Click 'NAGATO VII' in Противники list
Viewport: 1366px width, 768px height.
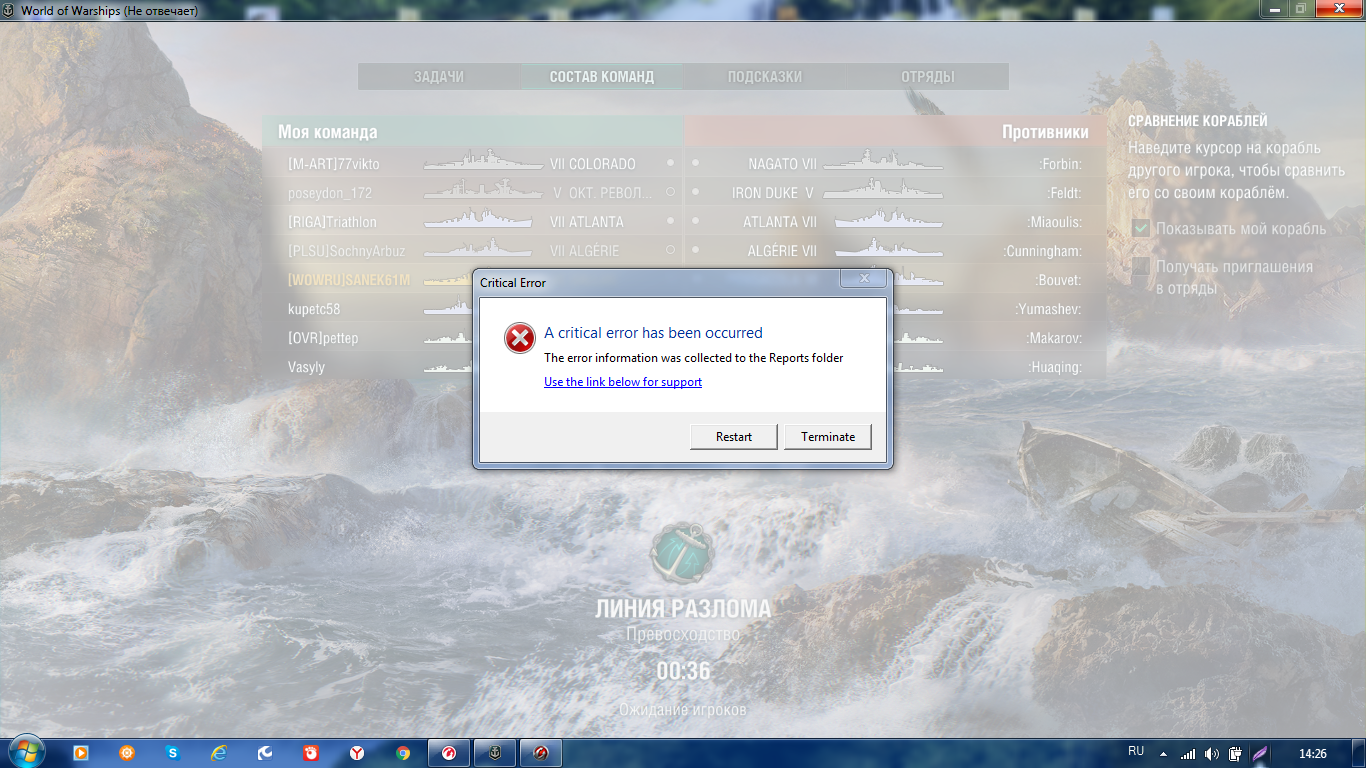point(782,164)
